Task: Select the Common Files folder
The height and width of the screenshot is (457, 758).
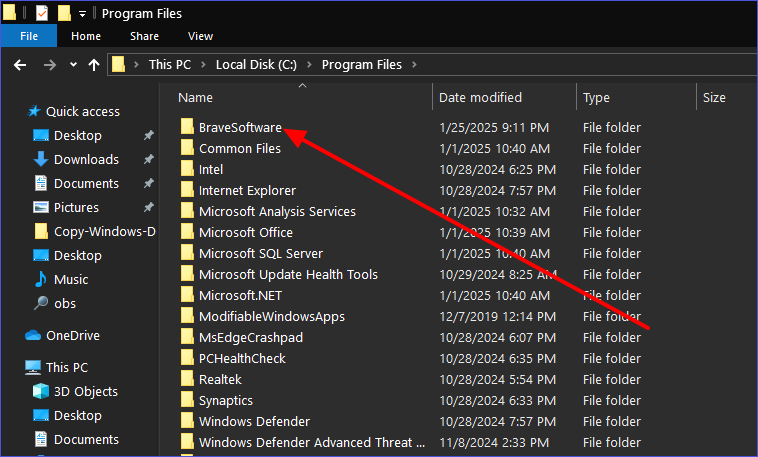Action: (x=240, y=148)
